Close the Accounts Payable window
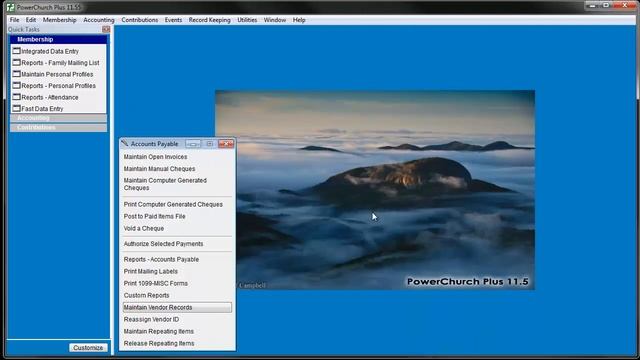Image resolution: width=640 pixels, height=360 pixels. pyautogui.click(x=226, y=144)
